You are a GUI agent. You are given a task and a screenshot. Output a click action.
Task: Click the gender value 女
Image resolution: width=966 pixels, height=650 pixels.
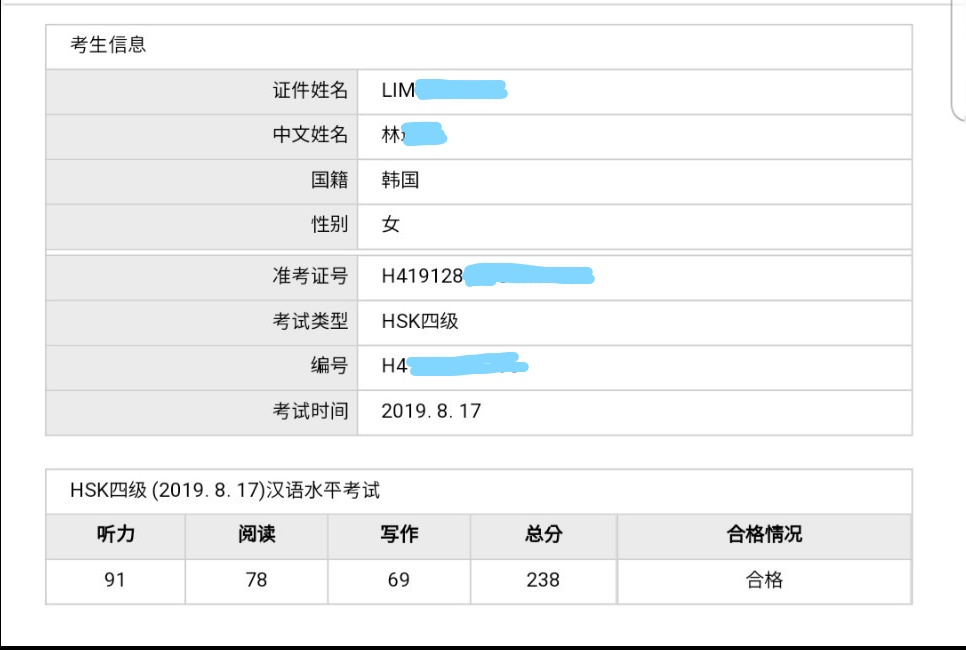(x=391, y=224)
